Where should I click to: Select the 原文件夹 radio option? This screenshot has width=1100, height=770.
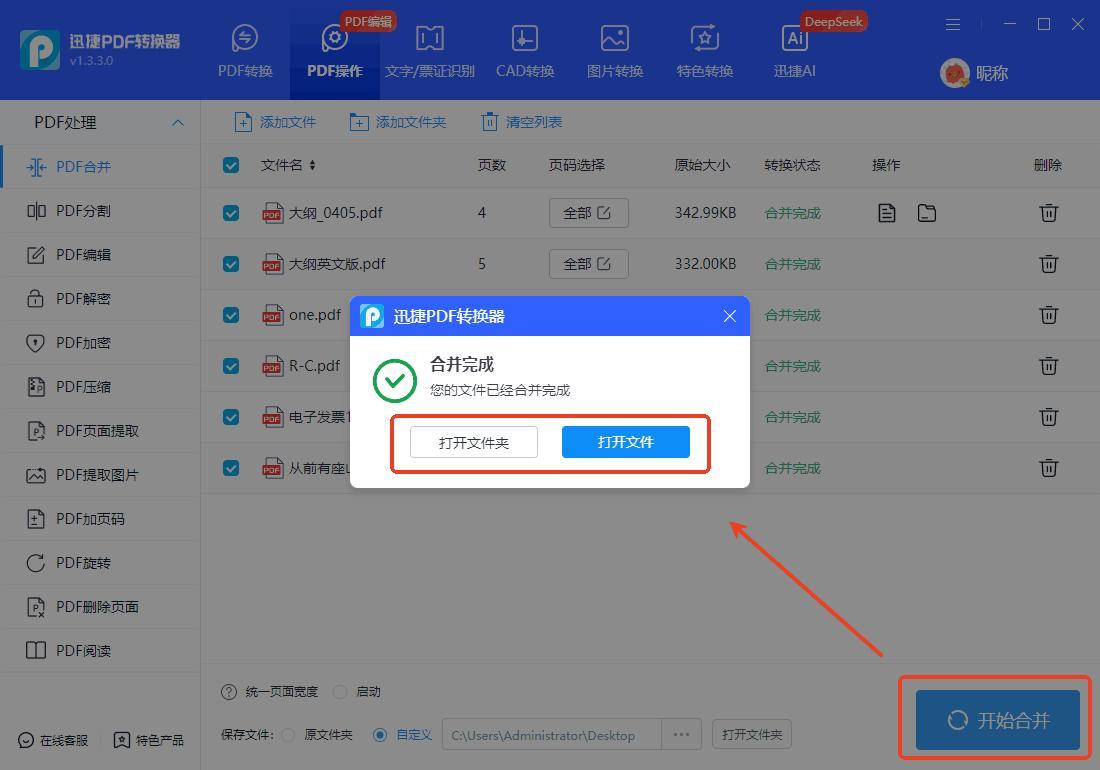tap(288, 735)
